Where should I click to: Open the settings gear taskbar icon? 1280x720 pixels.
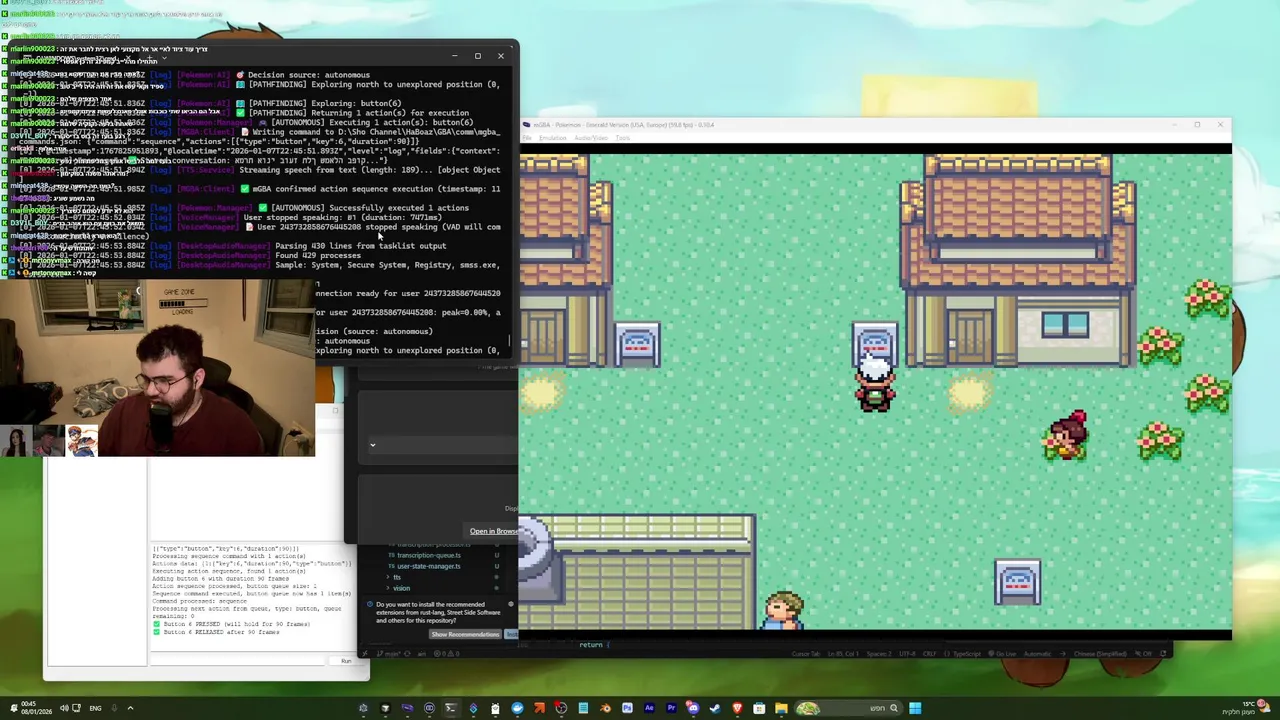click(x=362, y=708)
